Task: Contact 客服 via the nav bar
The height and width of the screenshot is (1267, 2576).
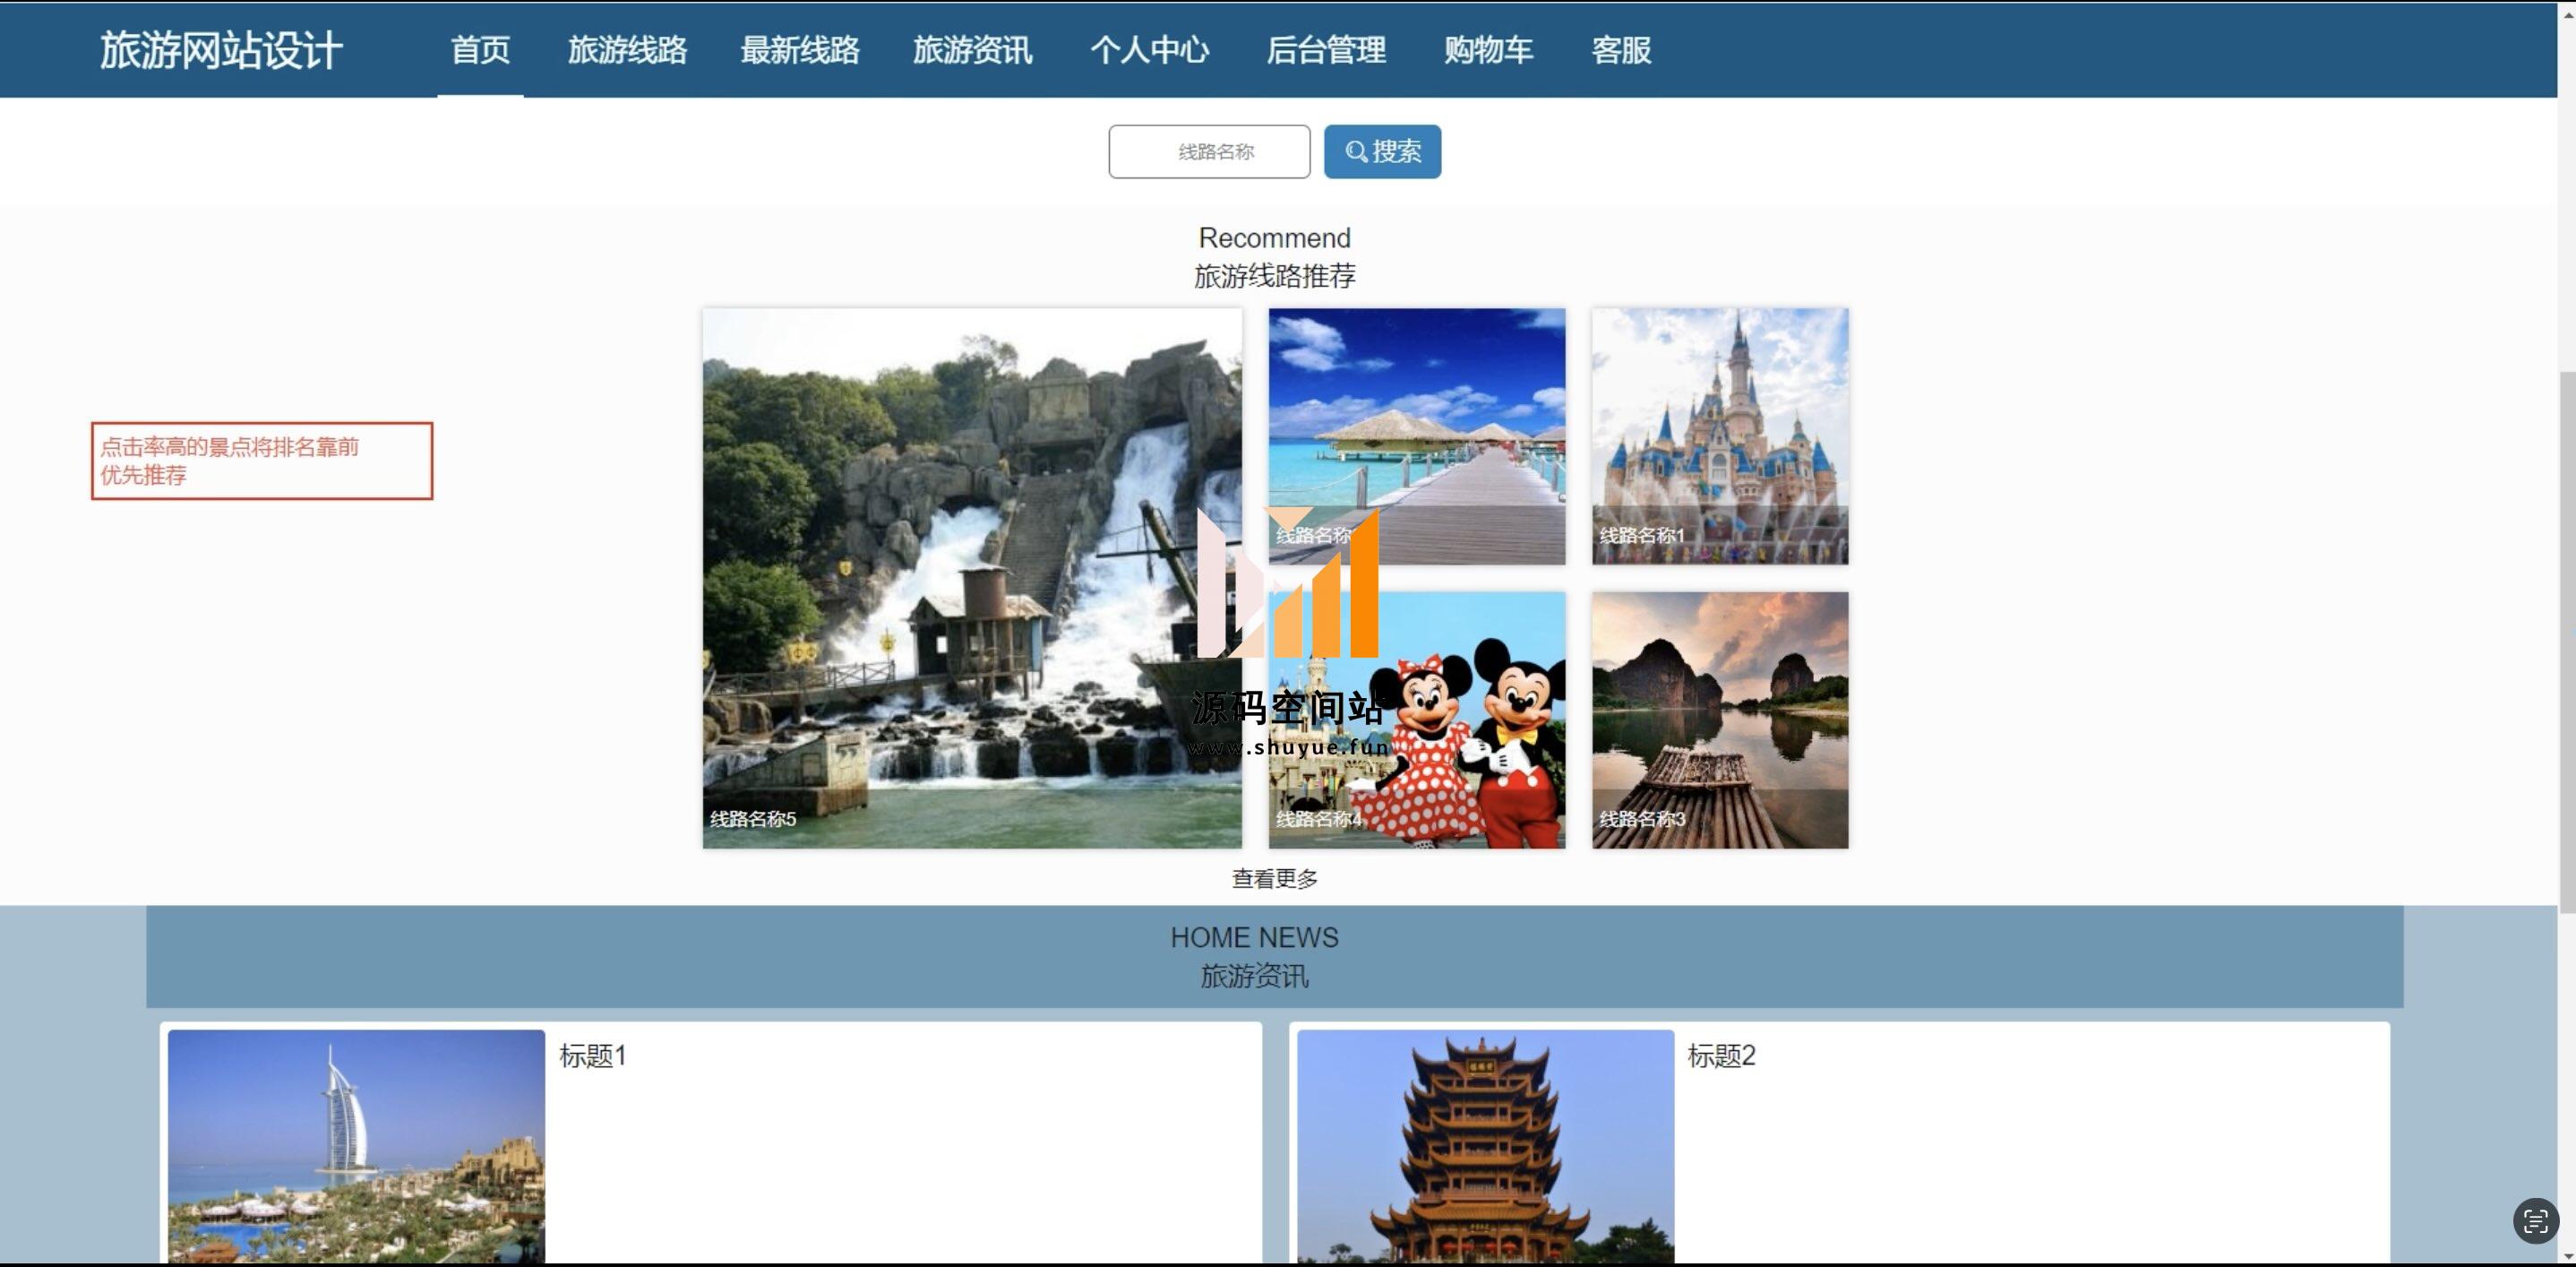Action: pyautogui.click(x=1621, y=50)
